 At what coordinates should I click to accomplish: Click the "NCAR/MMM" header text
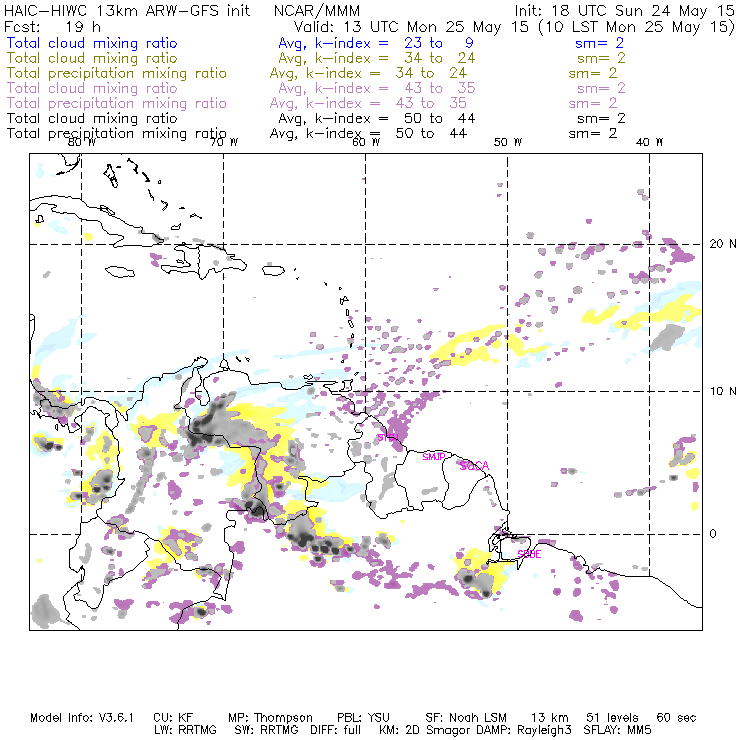pyautogui.click(x=317, y=10)
